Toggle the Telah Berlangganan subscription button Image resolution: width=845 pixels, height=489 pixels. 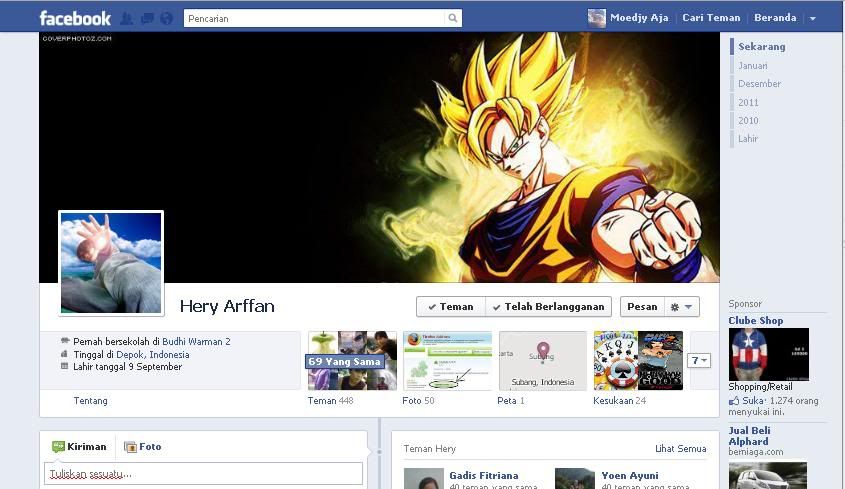[x=548, y=307]
